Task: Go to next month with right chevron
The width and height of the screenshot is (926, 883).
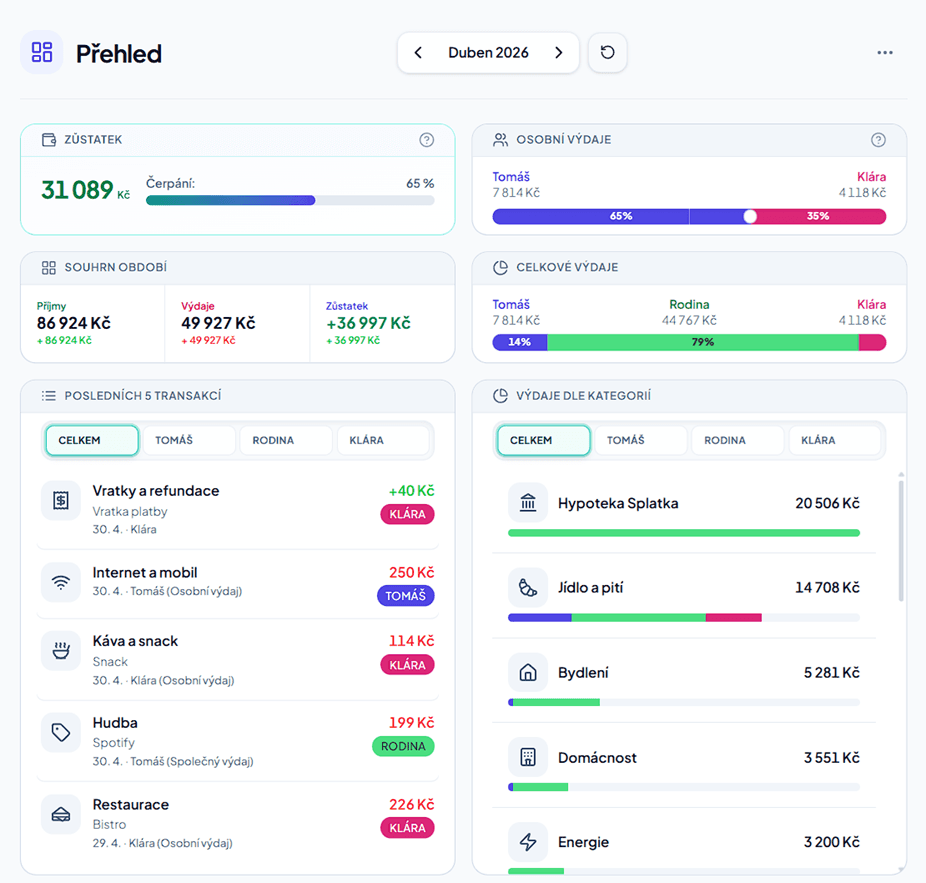Action: pyautogui.click(x=559, y=53)
